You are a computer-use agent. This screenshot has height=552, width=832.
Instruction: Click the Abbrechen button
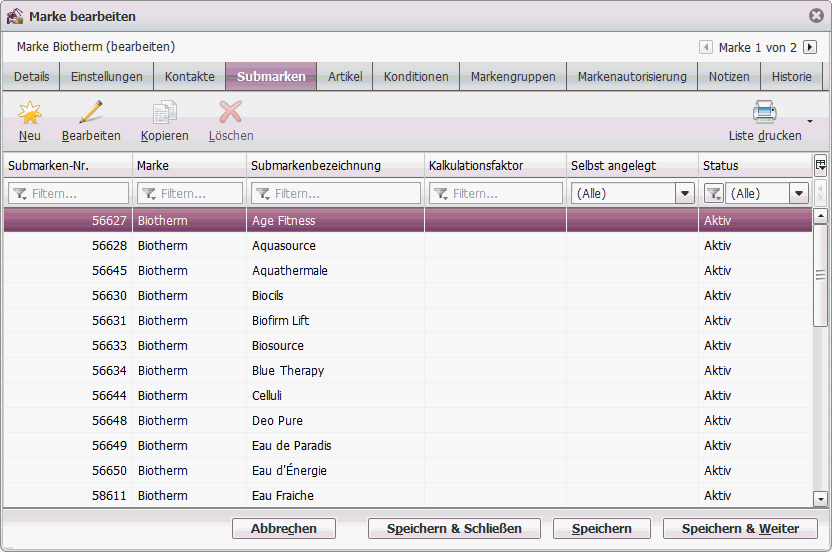coord(284,529)
